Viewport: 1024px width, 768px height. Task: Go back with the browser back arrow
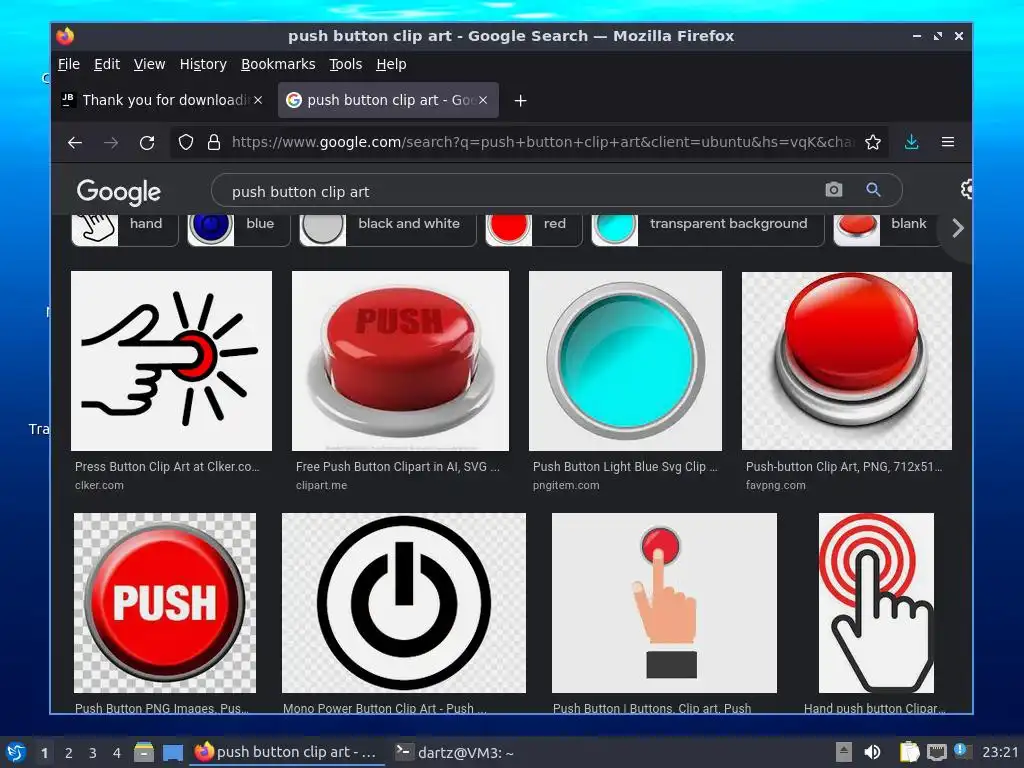point(75,142)
